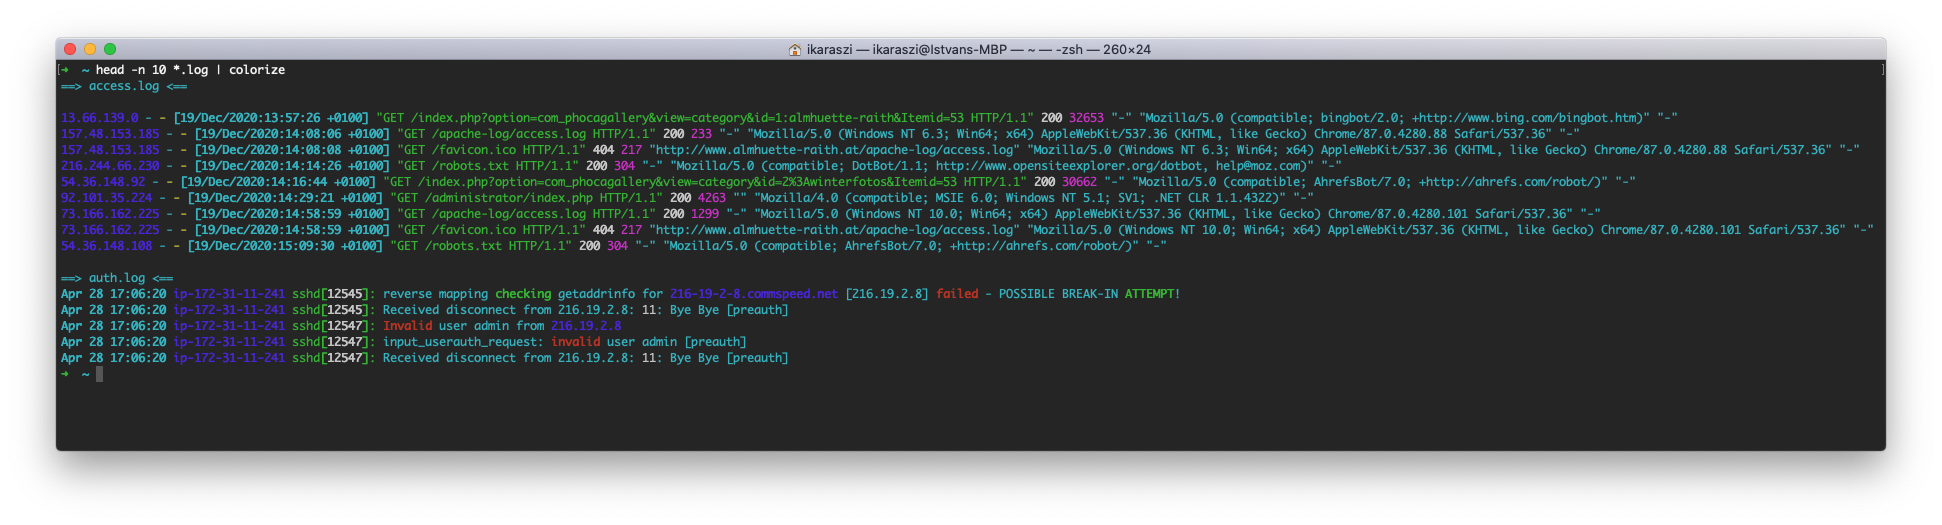1942x525 pixels.
Task: Click response size 4263
Action: coord(712,198)
